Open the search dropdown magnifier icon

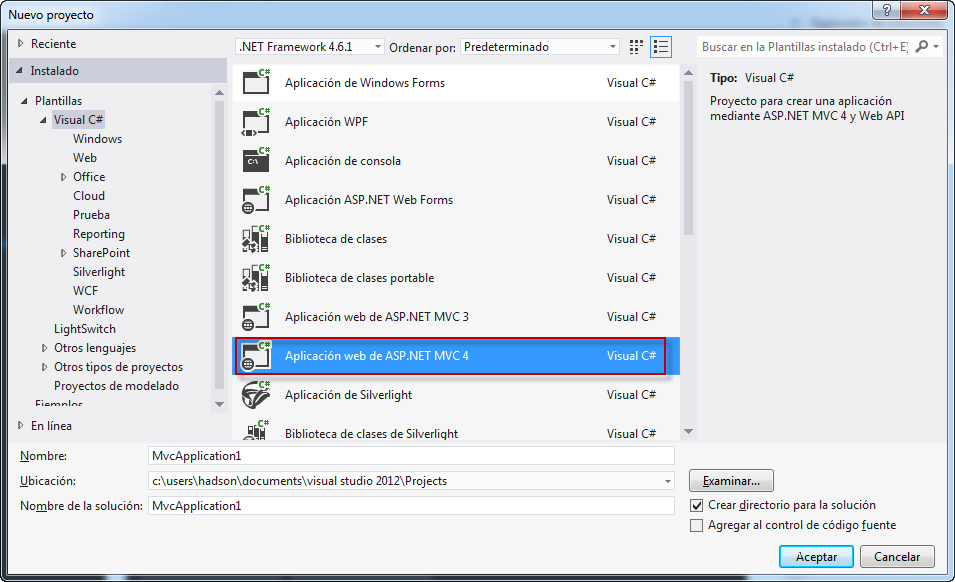(x=921, y=46)
